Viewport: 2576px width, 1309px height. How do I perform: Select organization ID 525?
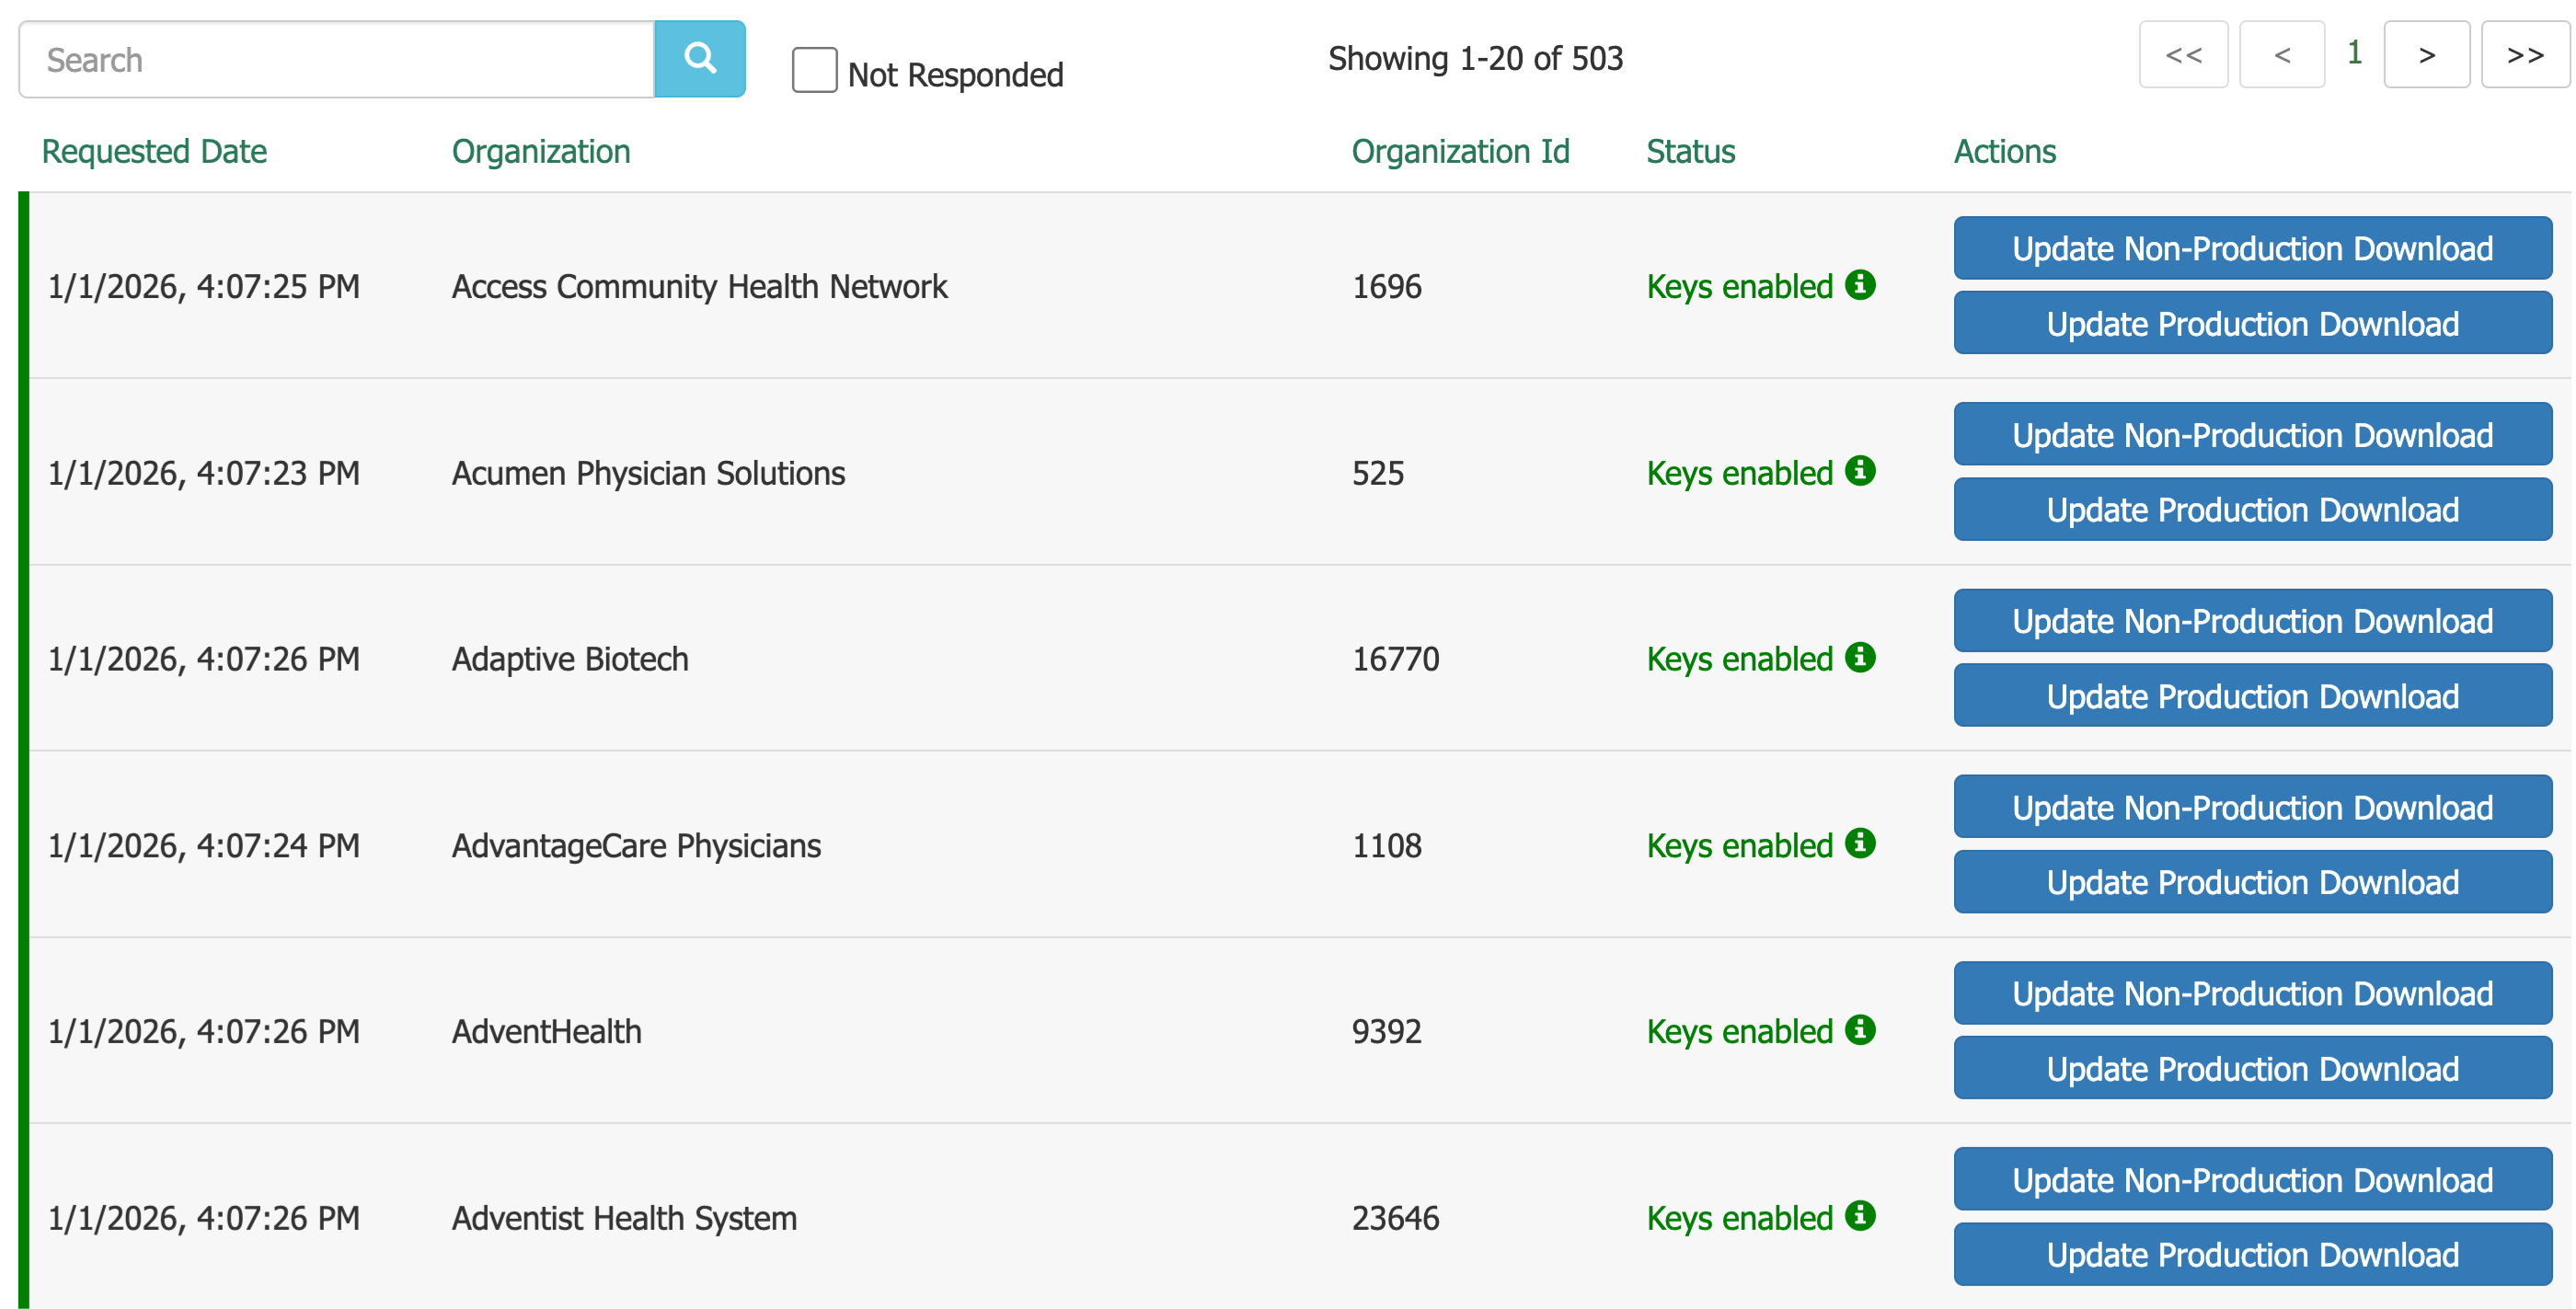click(1378, 473)
